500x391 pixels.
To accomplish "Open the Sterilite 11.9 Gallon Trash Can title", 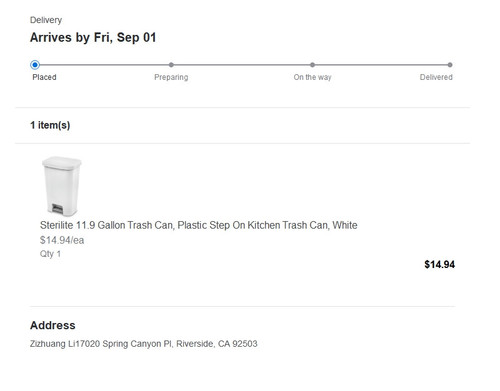I will [x=199, y=225].
